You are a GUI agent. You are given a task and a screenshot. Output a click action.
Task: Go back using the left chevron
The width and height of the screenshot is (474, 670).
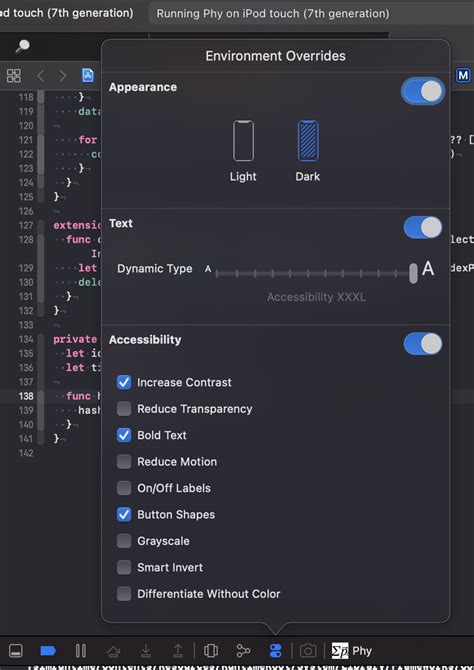tap(41, 76)
